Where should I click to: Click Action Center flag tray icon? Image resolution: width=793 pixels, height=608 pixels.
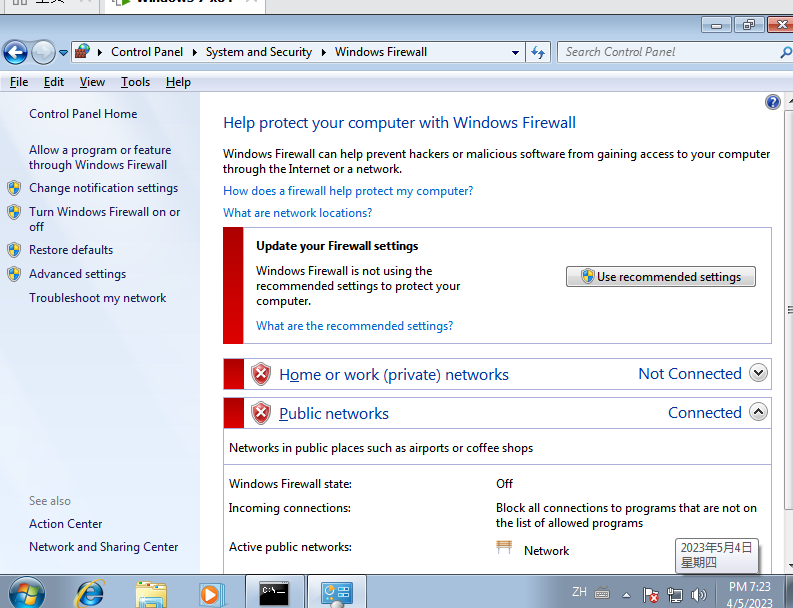[x=650, y=595]
